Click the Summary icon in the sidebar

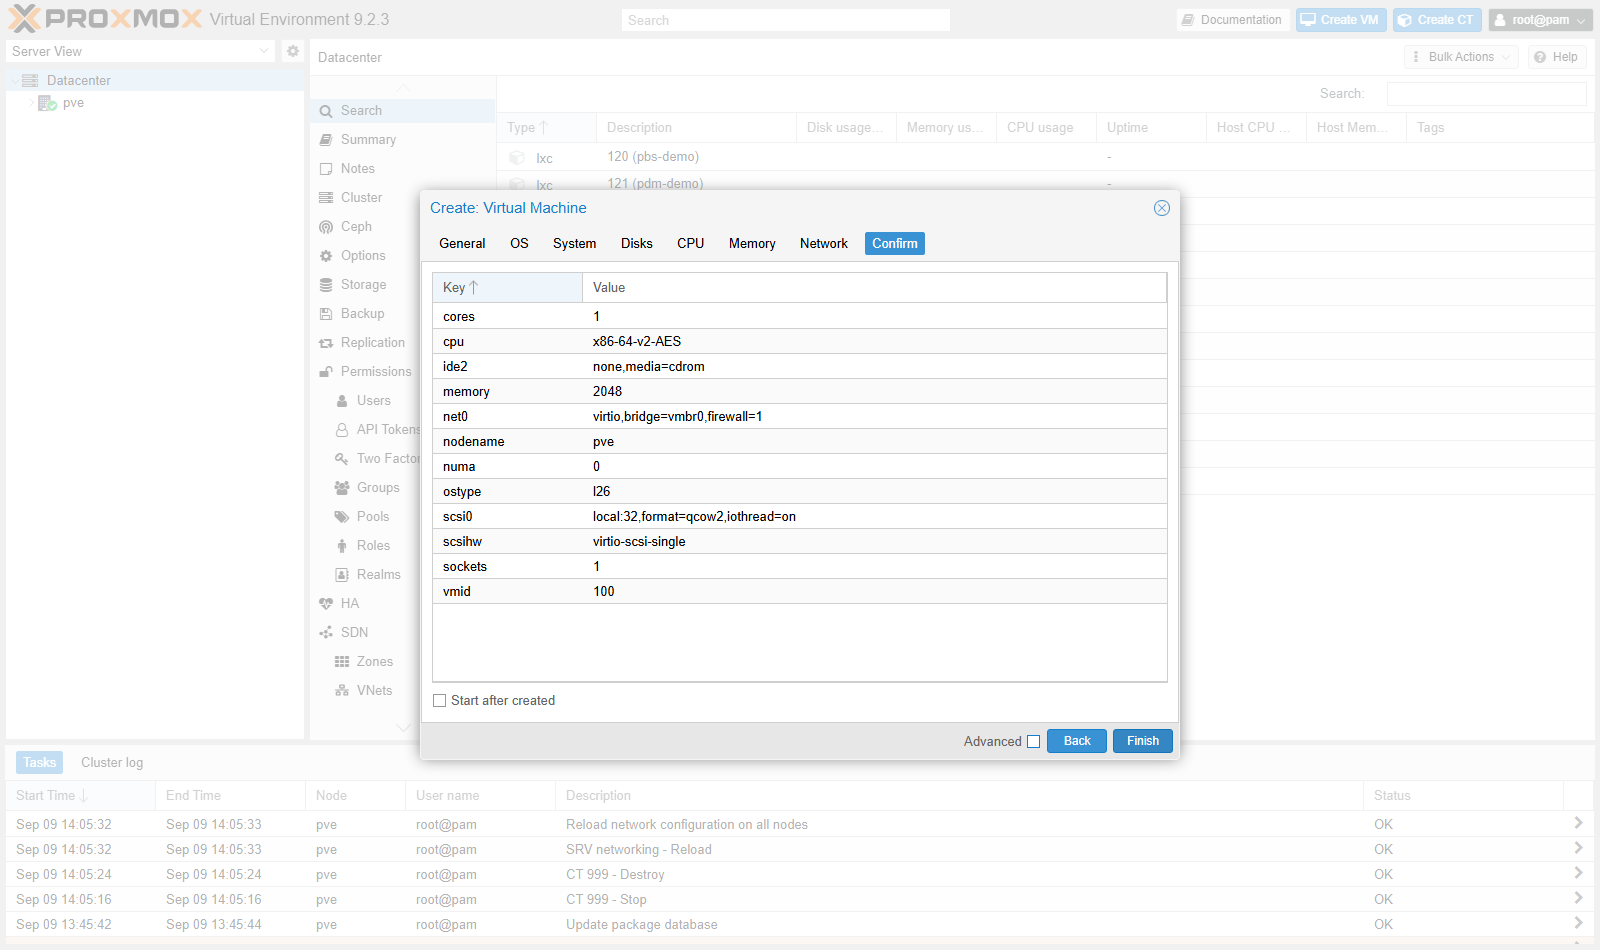click(x=326, y=140)
